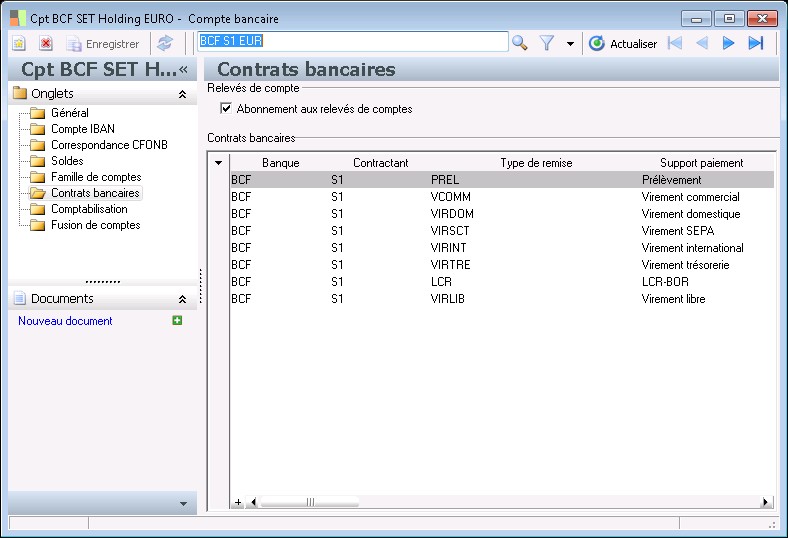
Task: Collapse the left sidebar with double chevron
Action: point(184,69)
